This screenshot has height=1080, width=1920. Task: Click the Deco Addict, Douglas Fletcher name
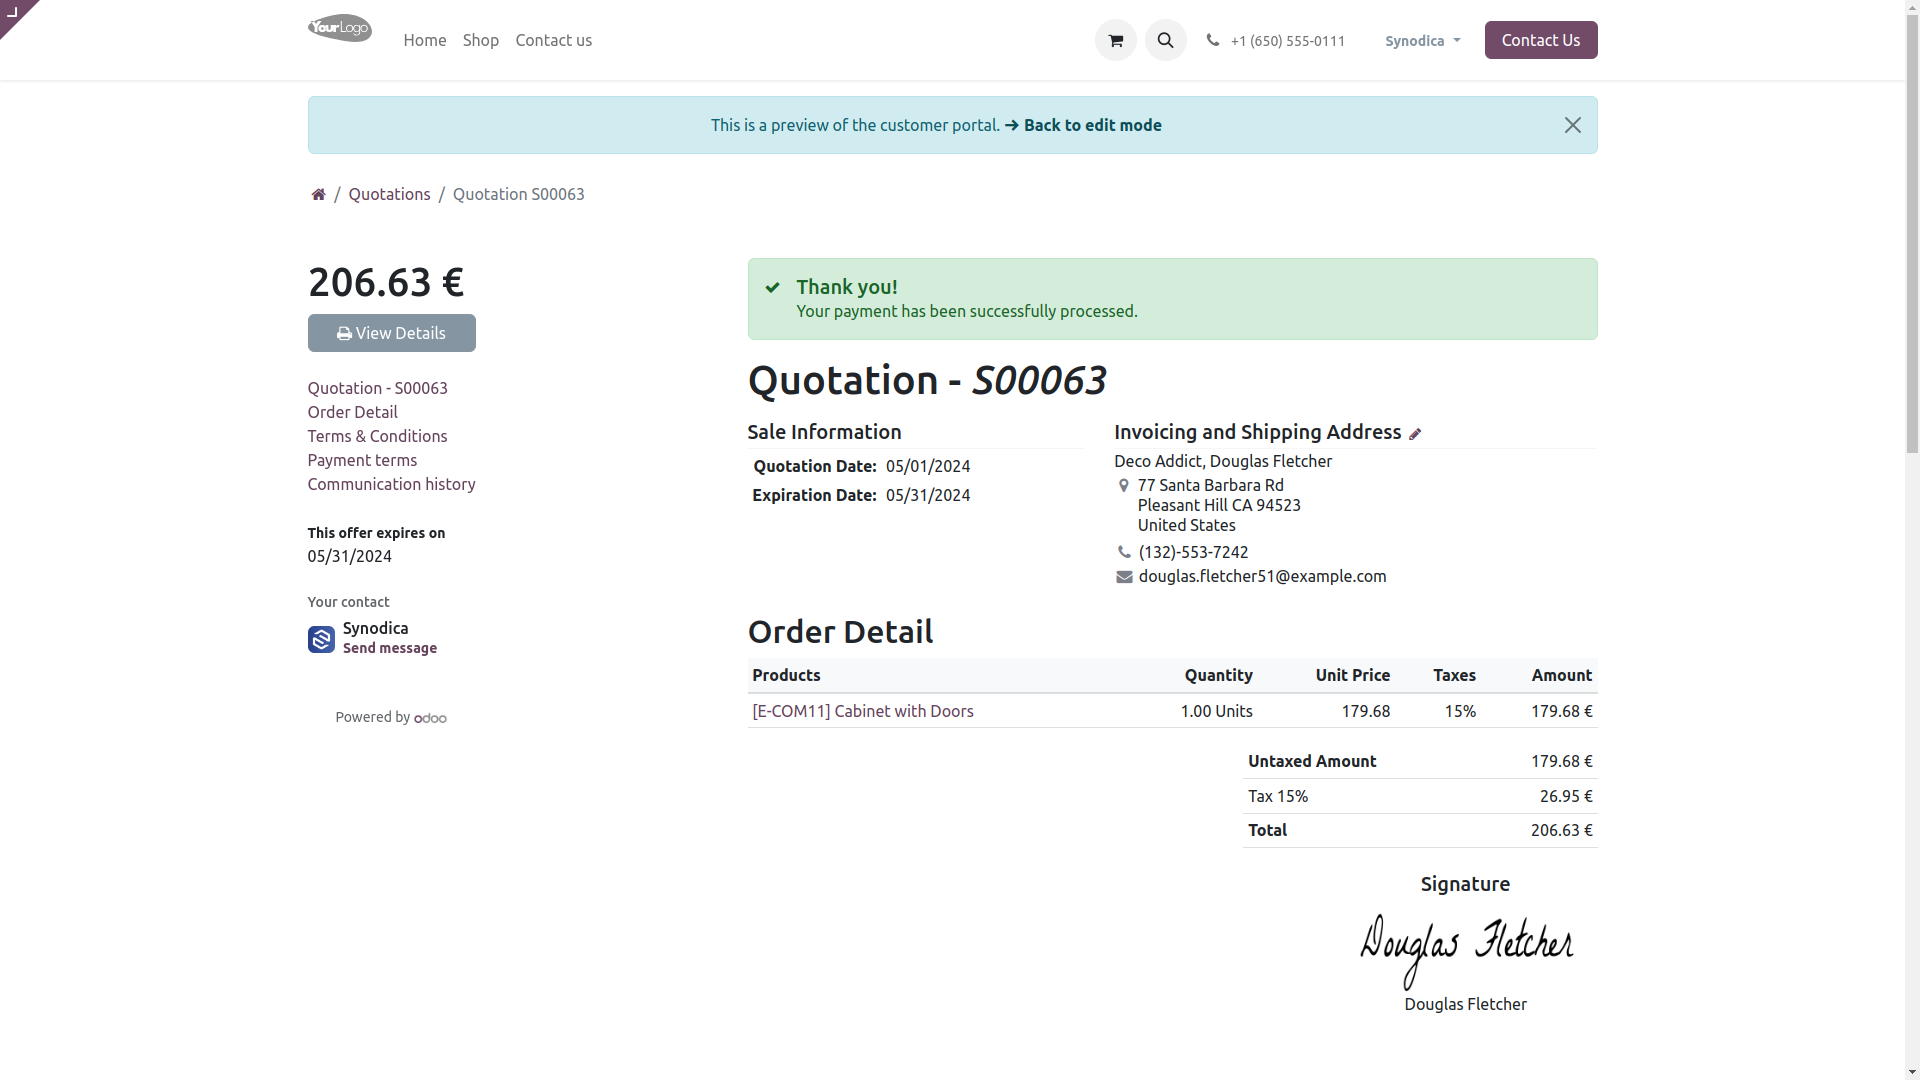click(1223, 461)
